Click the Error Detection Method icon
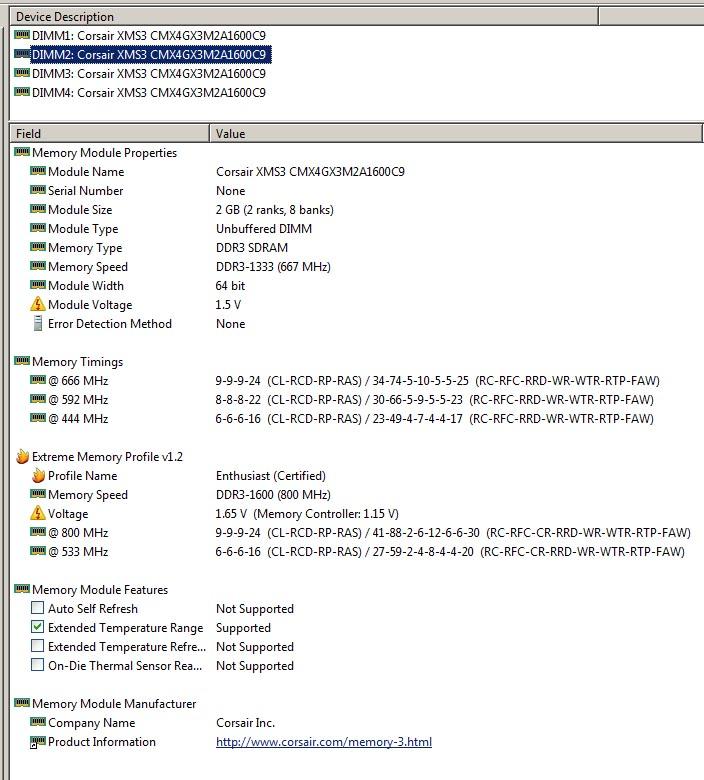The image size is (704, 780). tap(38, 323)
